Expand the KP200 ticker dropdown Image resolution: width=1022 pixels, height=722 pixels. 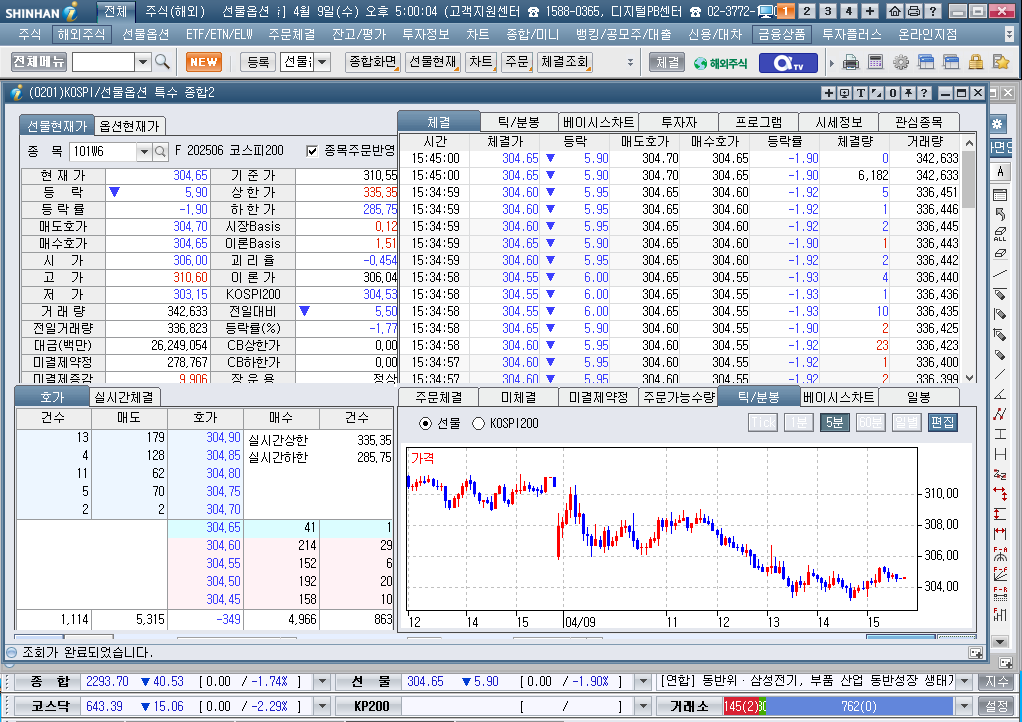(x=643, y=706)
